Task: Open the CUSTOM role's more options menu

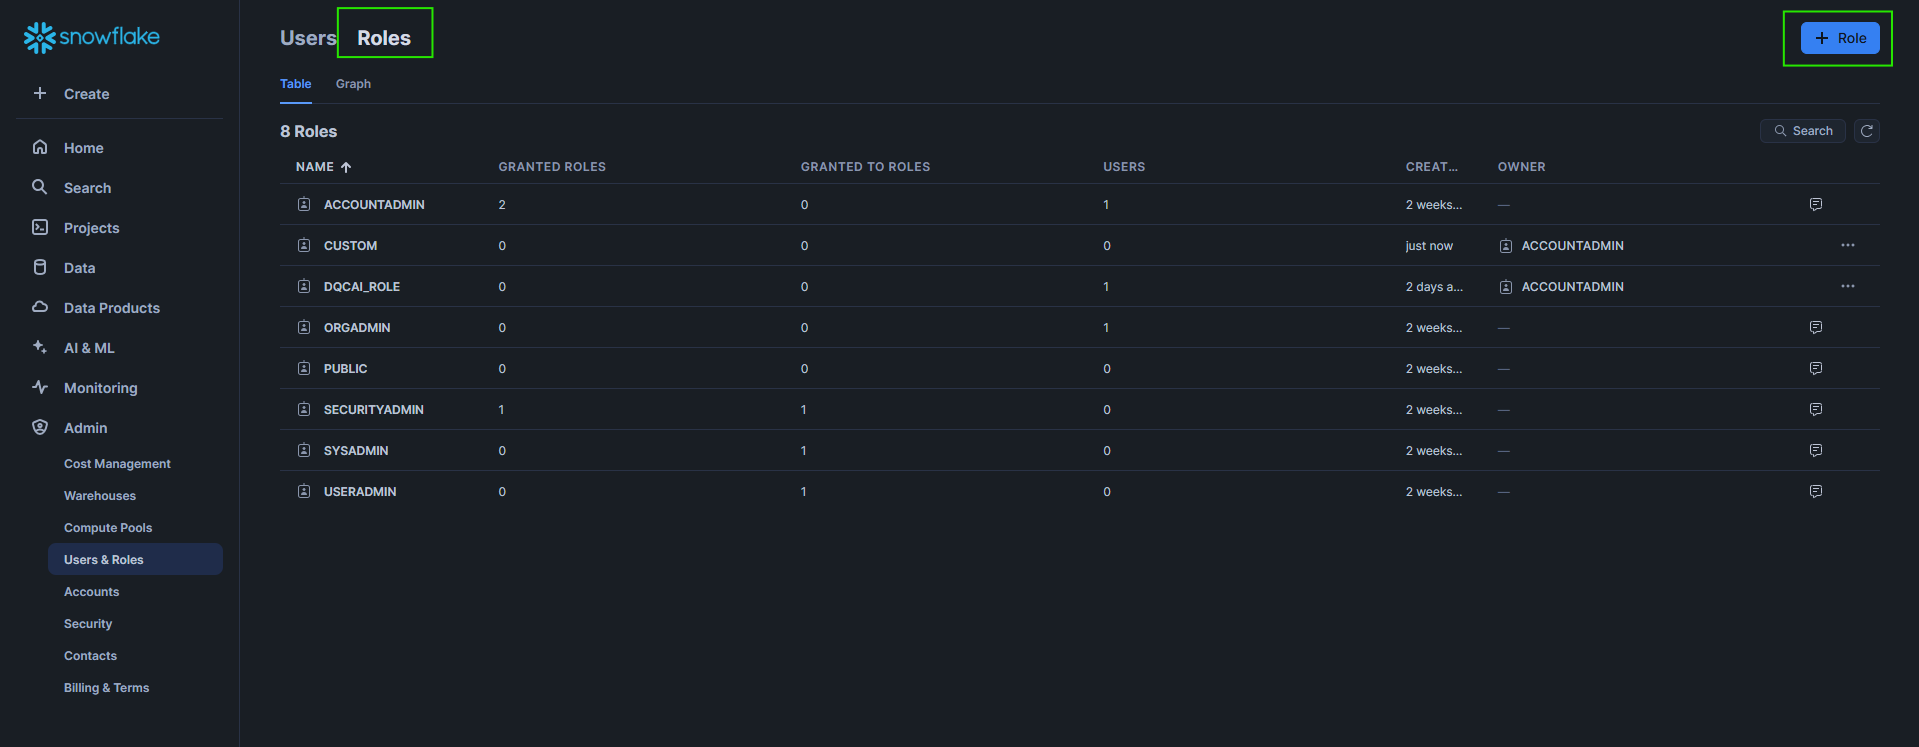Action: tap(1847, 246)
